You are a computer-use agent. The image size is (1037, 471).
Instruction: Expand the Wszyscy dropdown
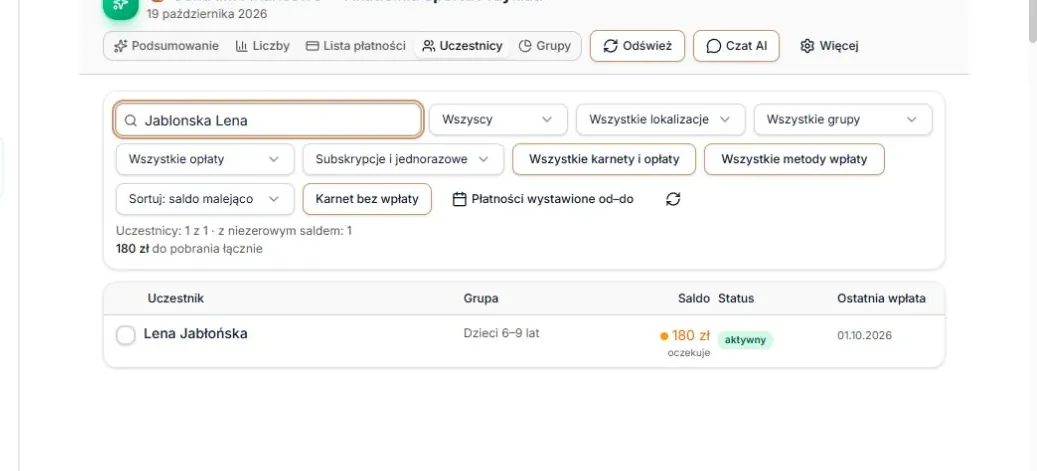(498, 120)
